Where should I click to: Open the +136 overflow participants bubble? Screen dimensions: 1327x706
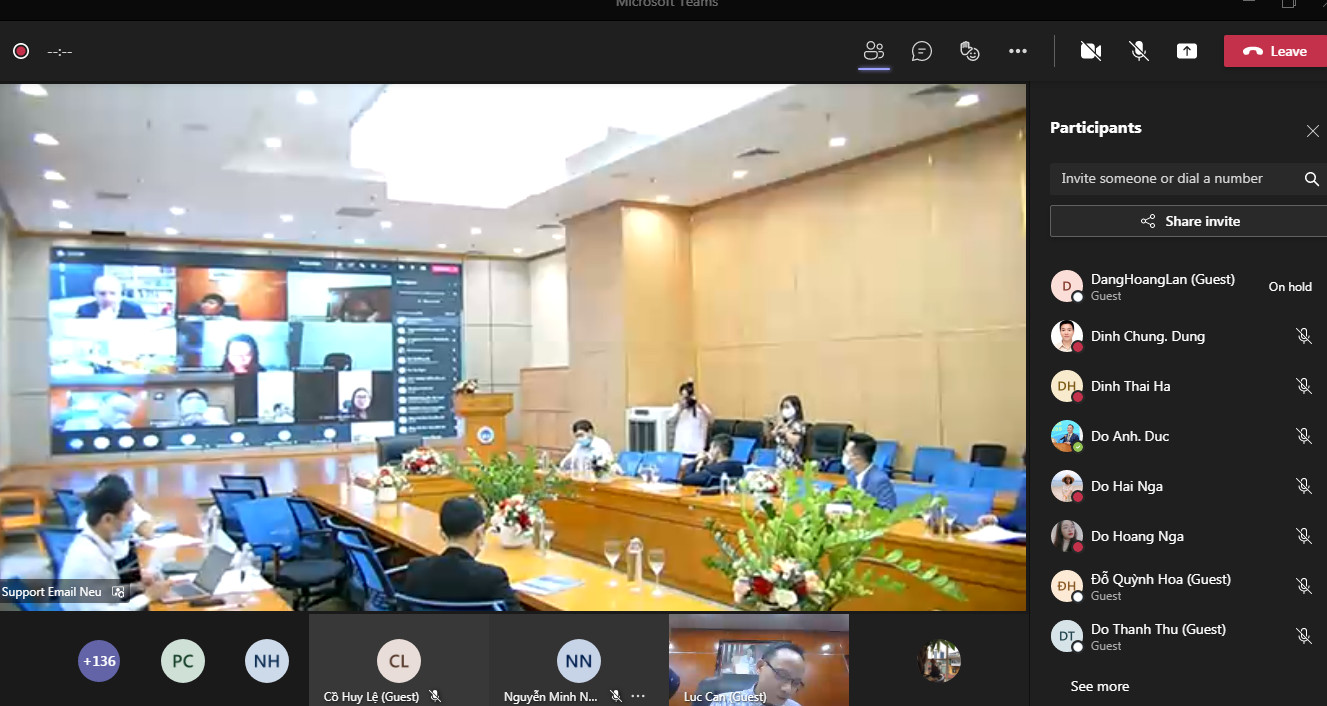click(x=99, y=661)
